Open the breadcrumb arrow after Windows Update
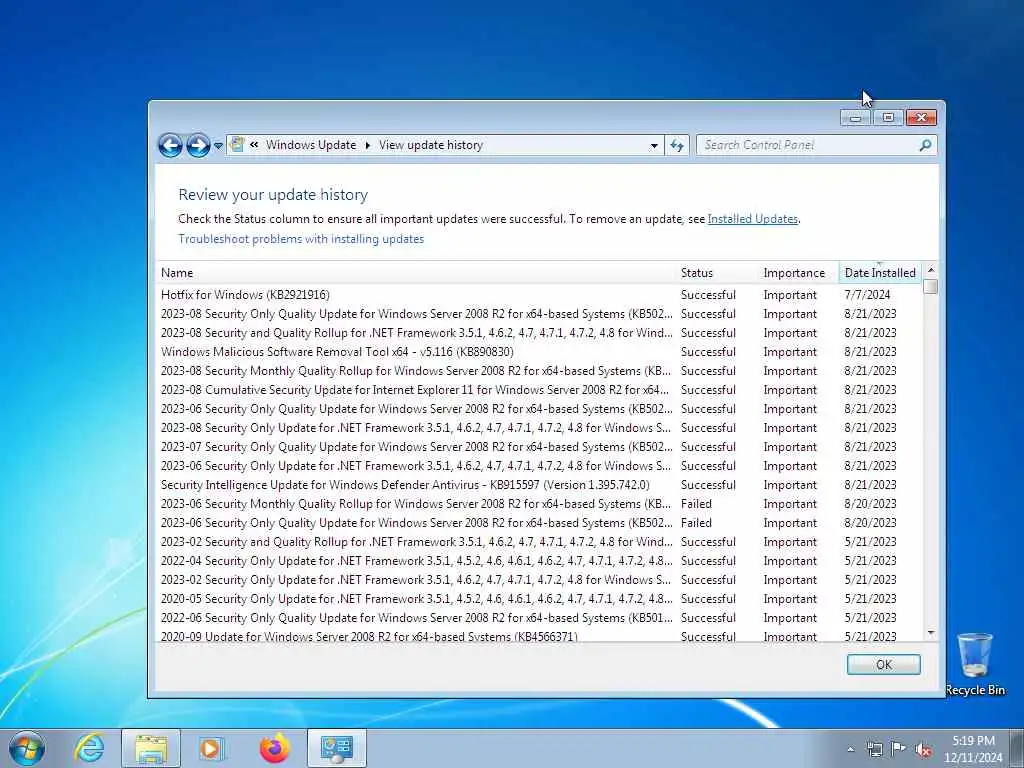The width and height of the screenshot is (1024, 768). [x=368, y=145]
